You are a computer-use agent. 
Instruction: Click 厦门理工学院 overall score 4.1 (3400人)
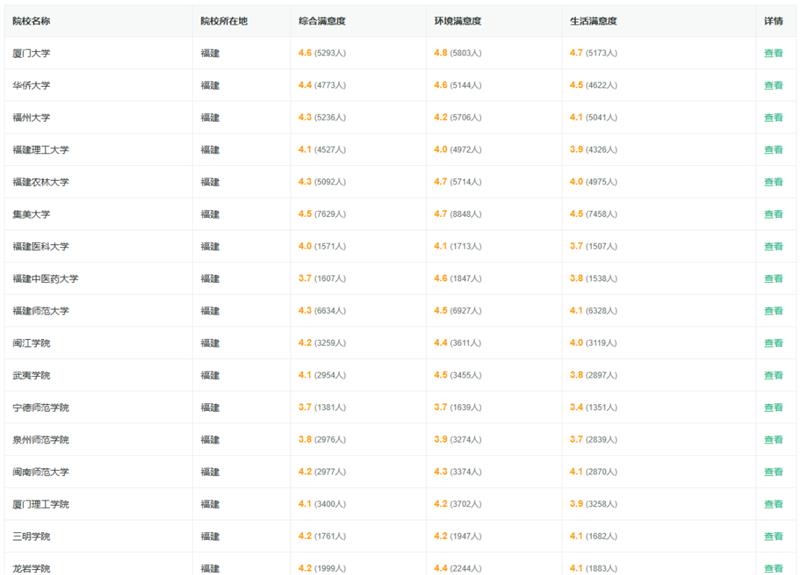tap(322, 504)
